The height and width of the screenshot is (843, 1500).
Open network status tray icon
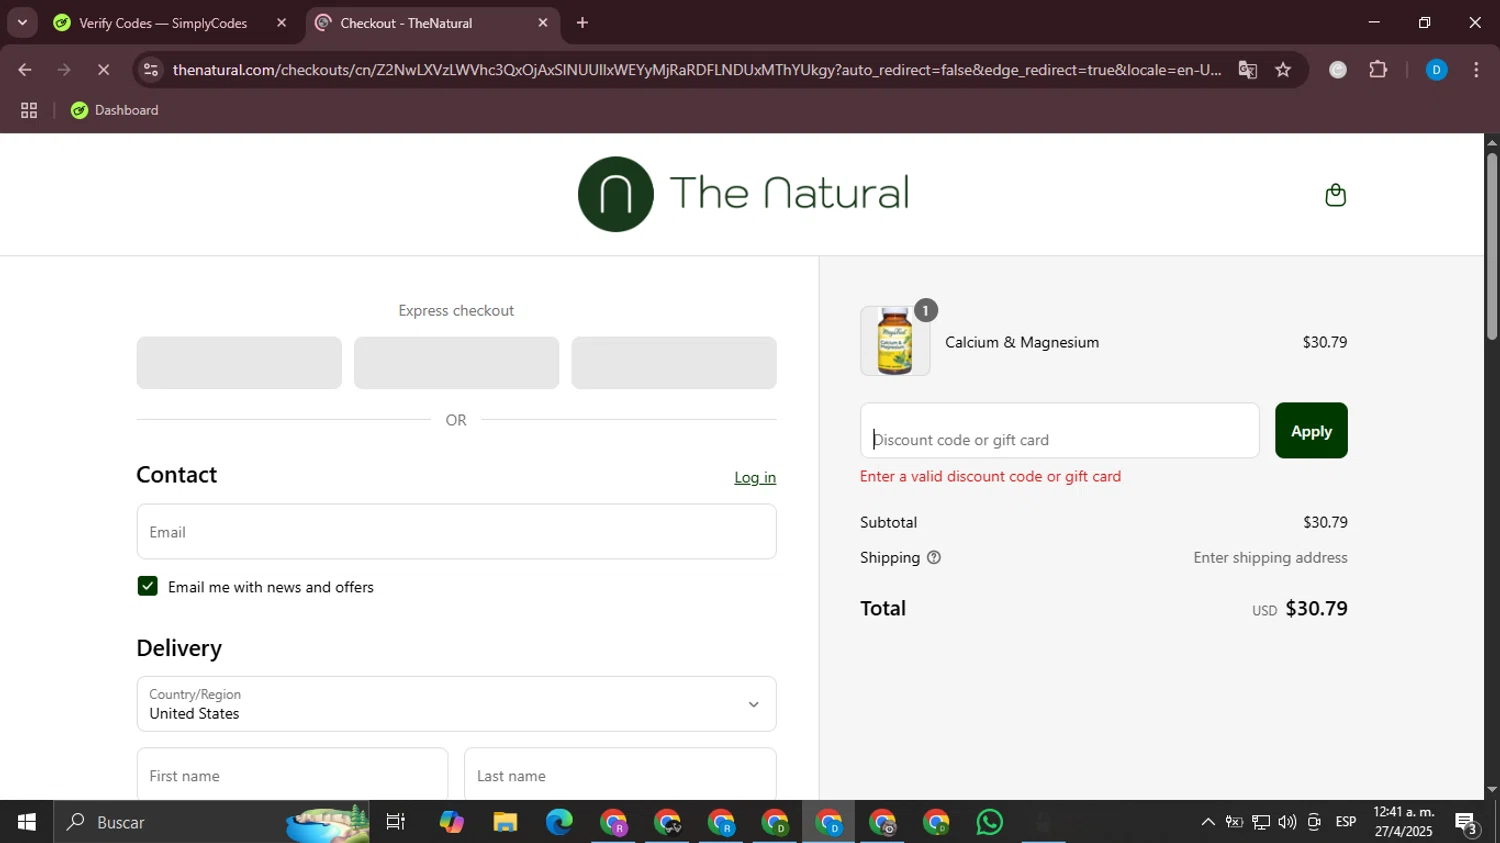coord(1261,822)
